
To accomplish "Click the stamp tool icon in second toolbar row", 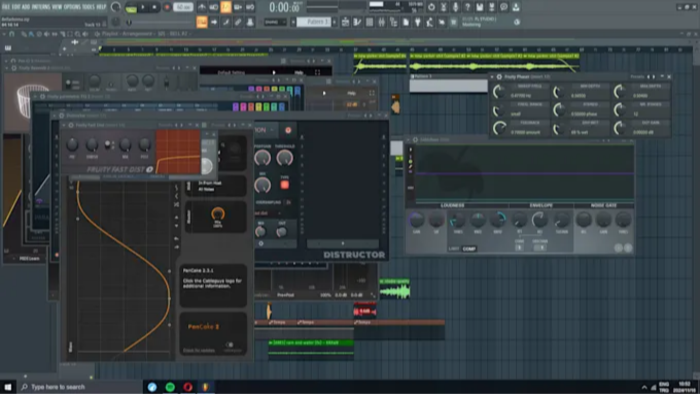I will [250, 22].
